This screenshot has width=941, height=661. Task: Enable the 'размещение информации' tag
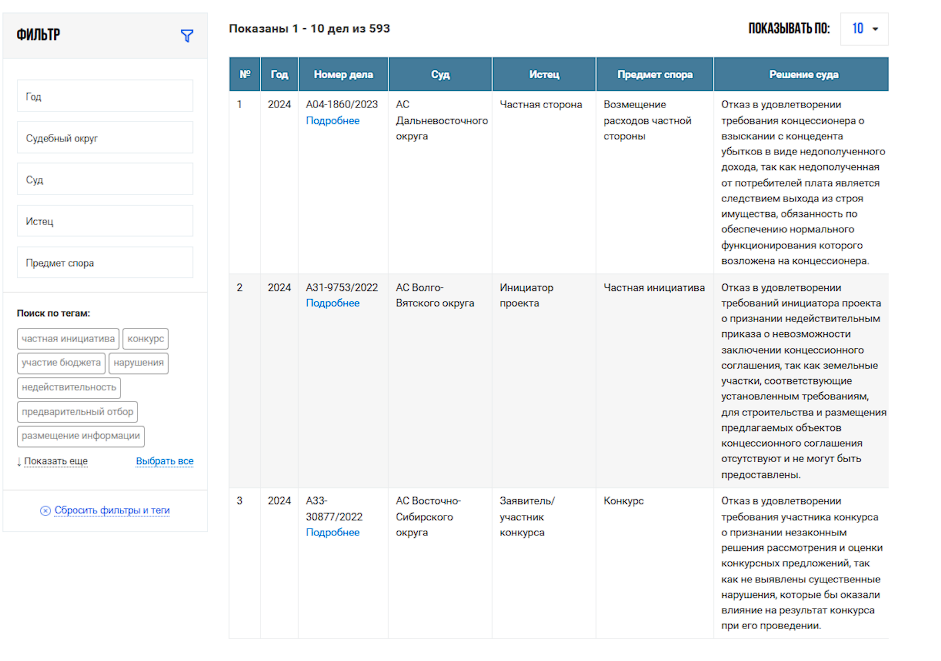point(81,436)
